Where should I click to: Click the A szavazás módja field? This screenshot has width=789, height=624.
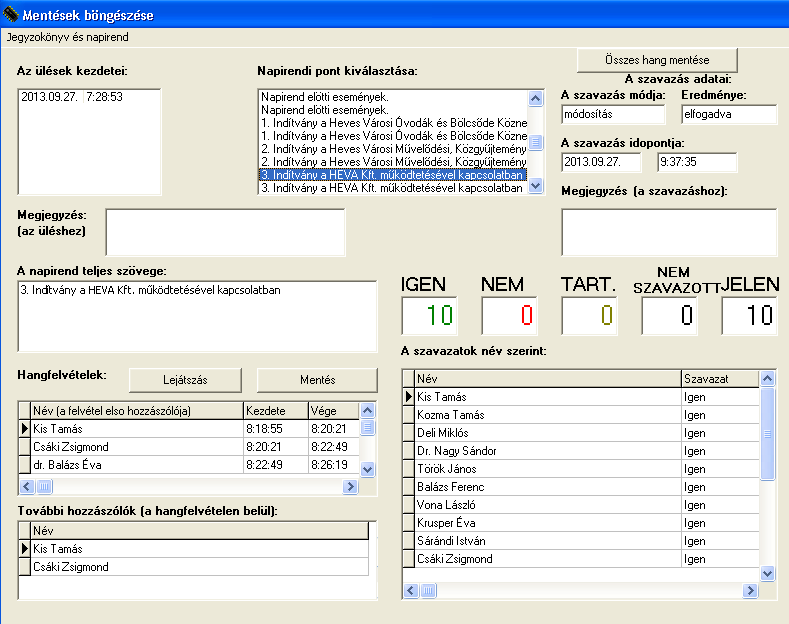click(613, 114)
